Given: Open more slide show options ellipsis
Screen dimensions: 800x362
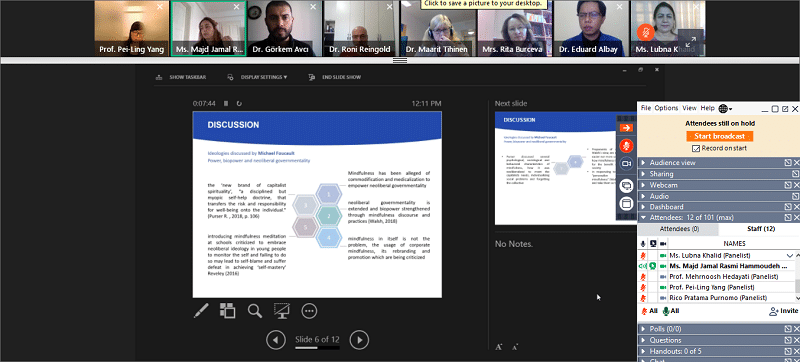Looking at the screenshot, I should 309,311.
